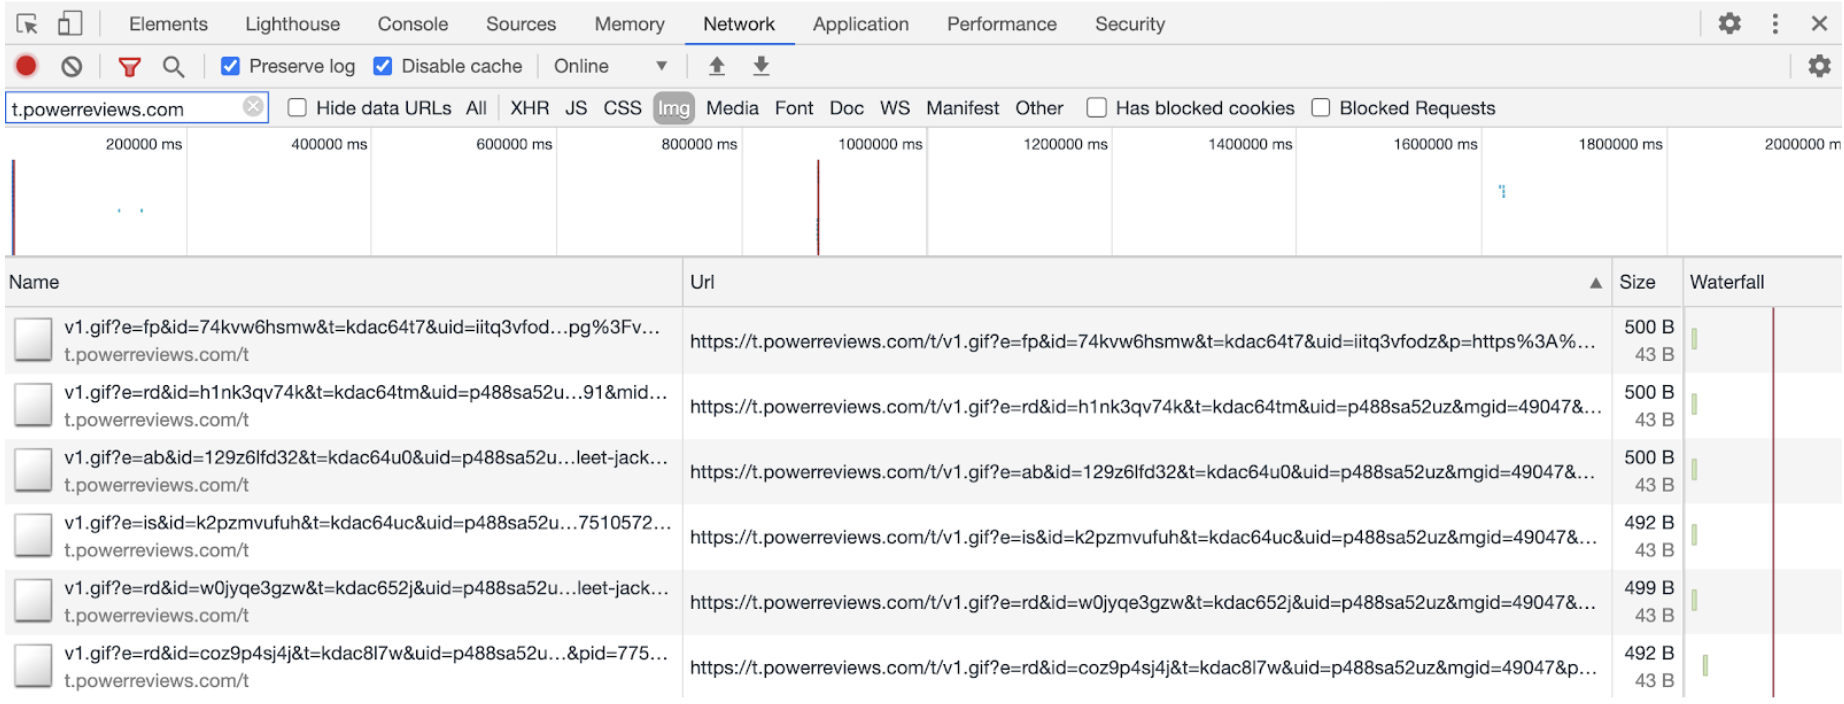Image resolution: width=1844 pixels, height=704 pixels.
Task: Click the 1000000 ms timeline marker
Action: point(880,144)
